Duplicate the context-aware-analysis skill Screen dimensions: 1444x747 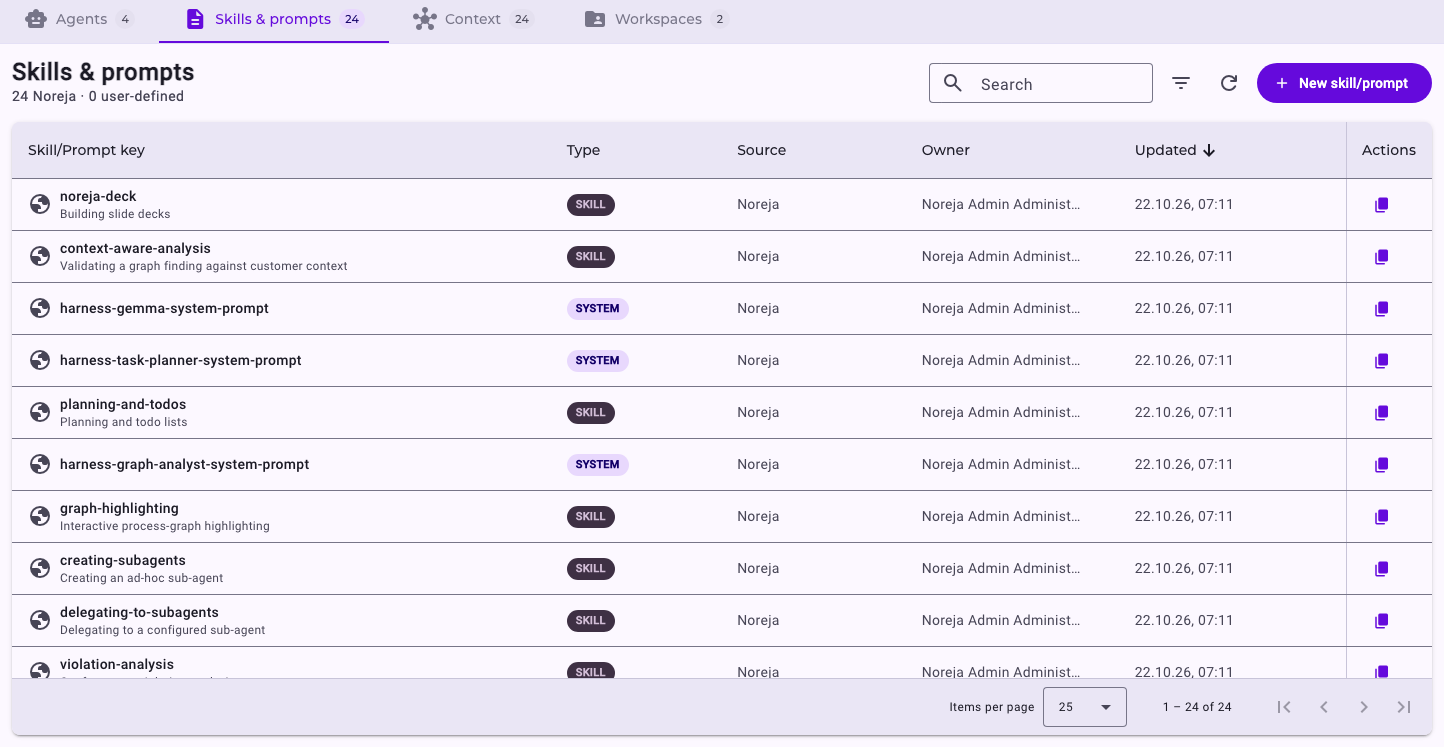(x=1381, y=257)
